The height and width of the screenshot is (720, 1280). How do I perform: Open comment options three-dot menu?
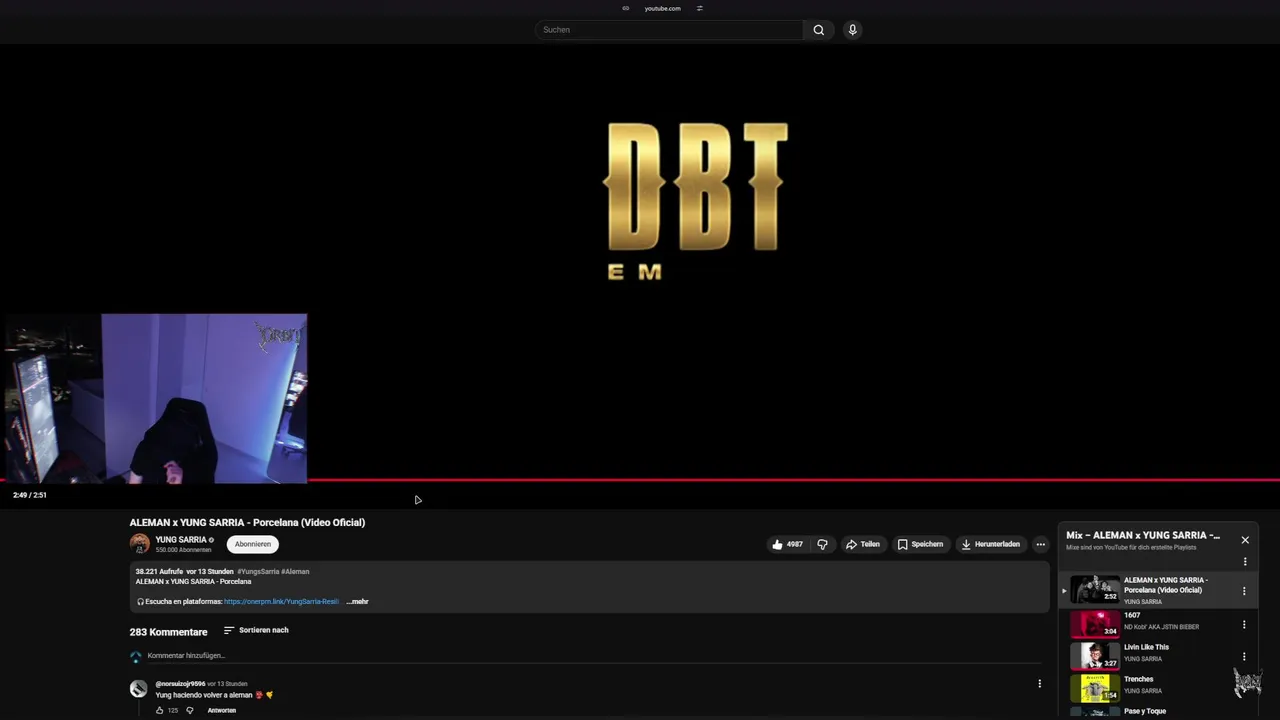point(1039,684)
